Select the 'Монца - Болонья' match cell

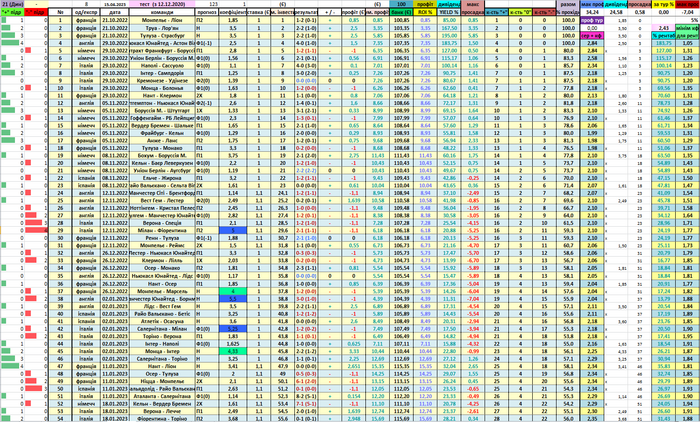(162, 88)
